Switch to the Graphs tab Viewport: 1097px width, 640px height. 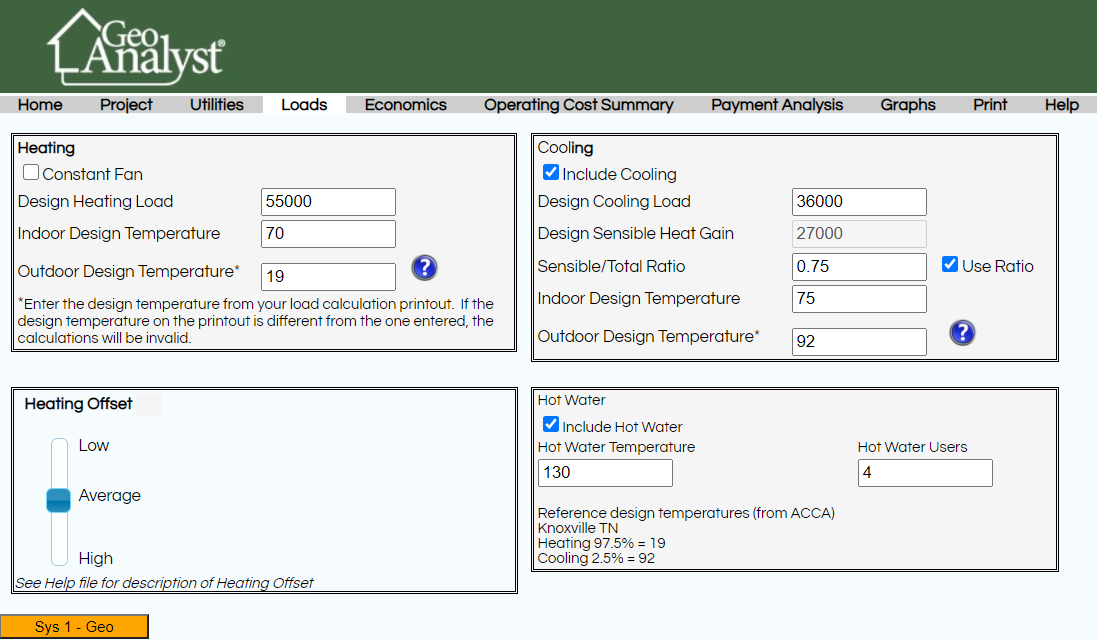[x=908, y=104]
